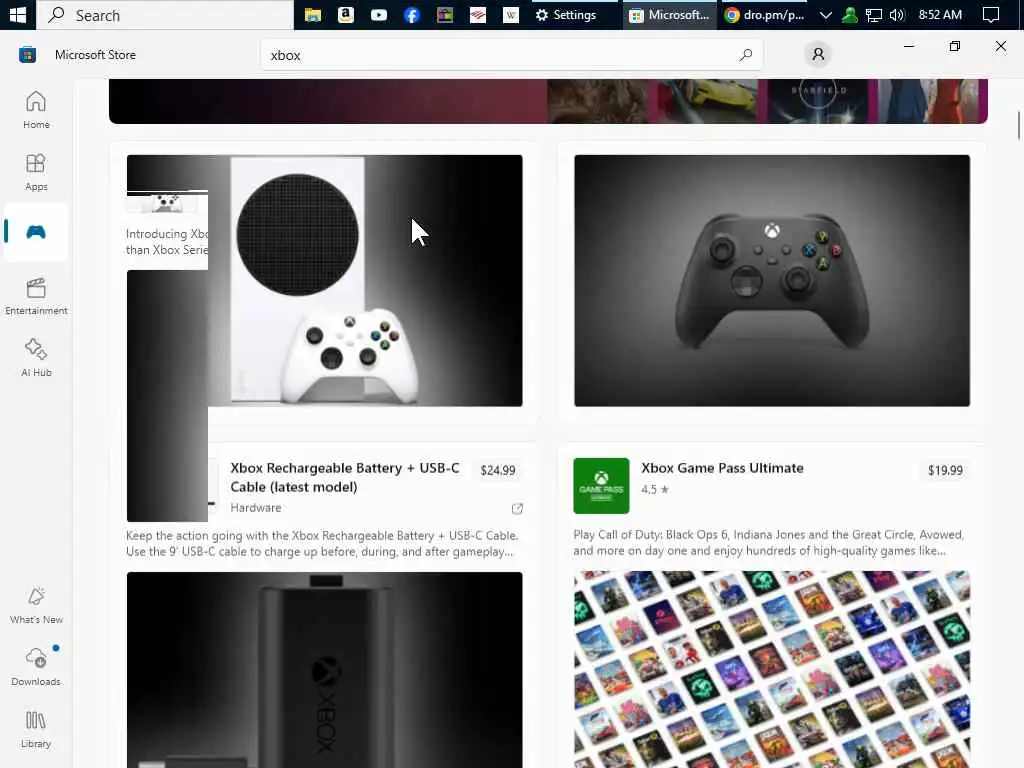Open the user account profile icon

818,54
